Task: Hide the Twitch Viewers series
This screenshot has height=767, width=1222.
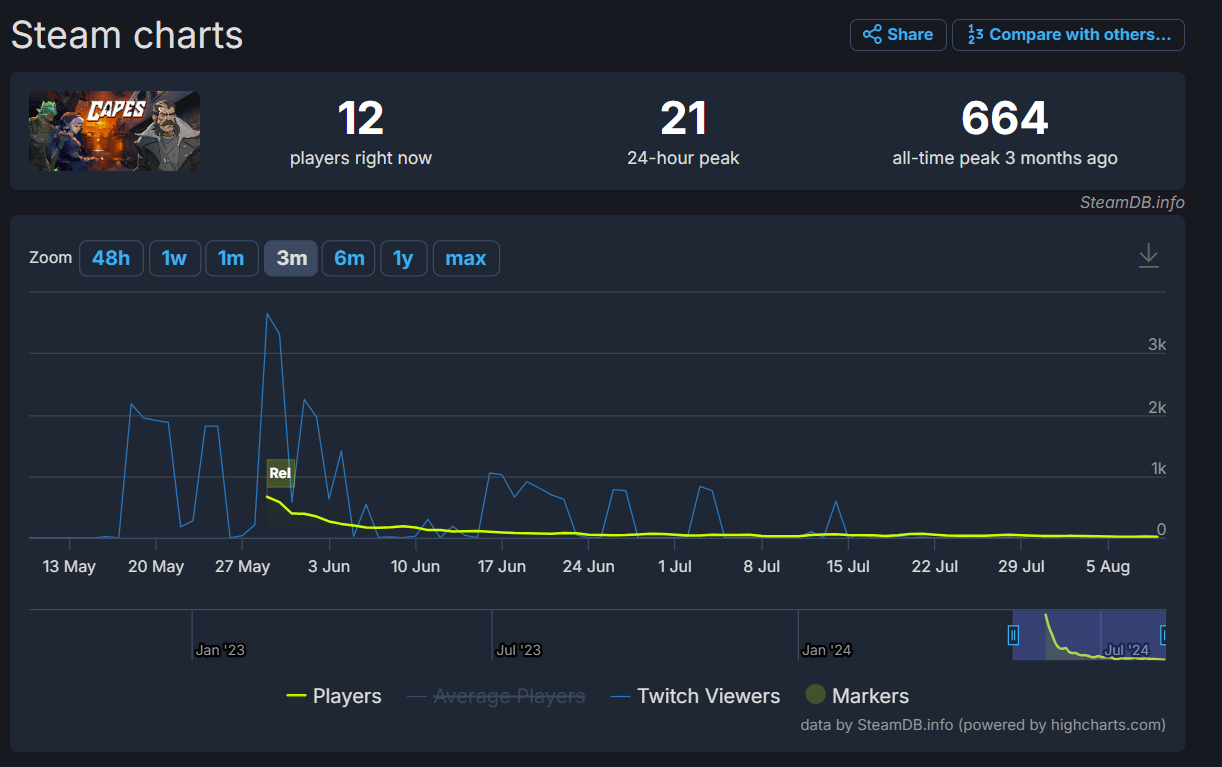Action: point(695,696)
